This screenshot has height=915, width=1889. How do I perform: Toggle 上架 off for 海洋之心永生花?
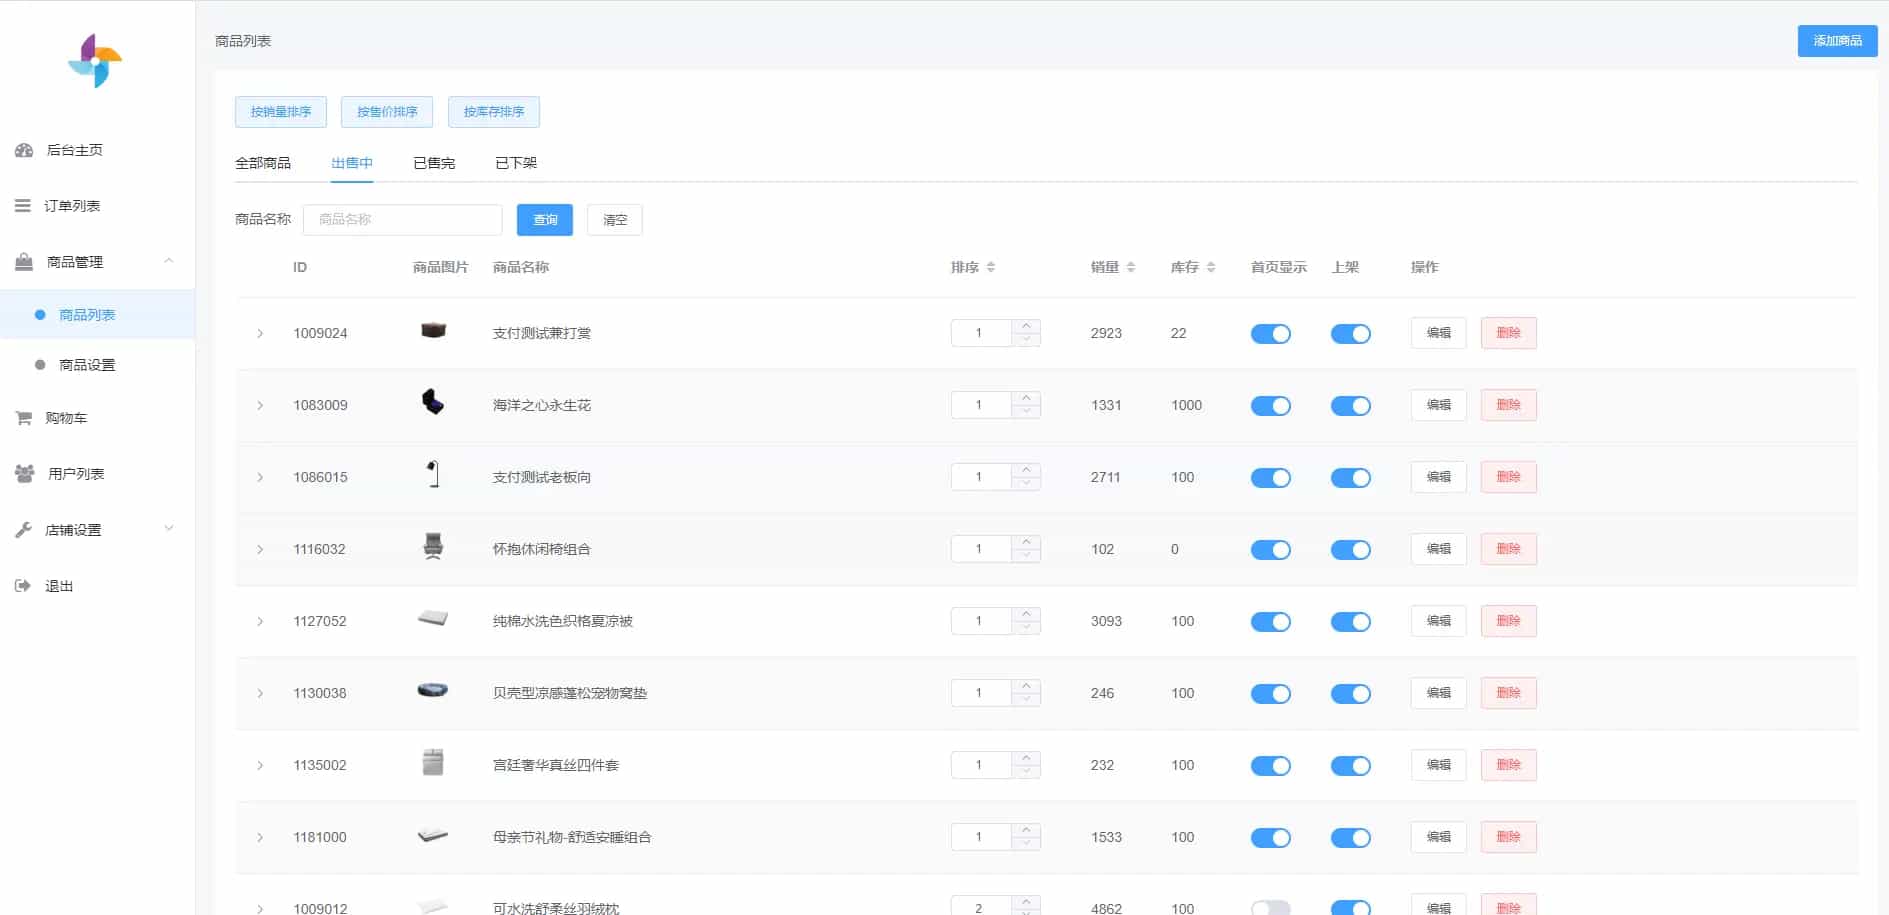pyautogui.click(x=1351, y=405)
